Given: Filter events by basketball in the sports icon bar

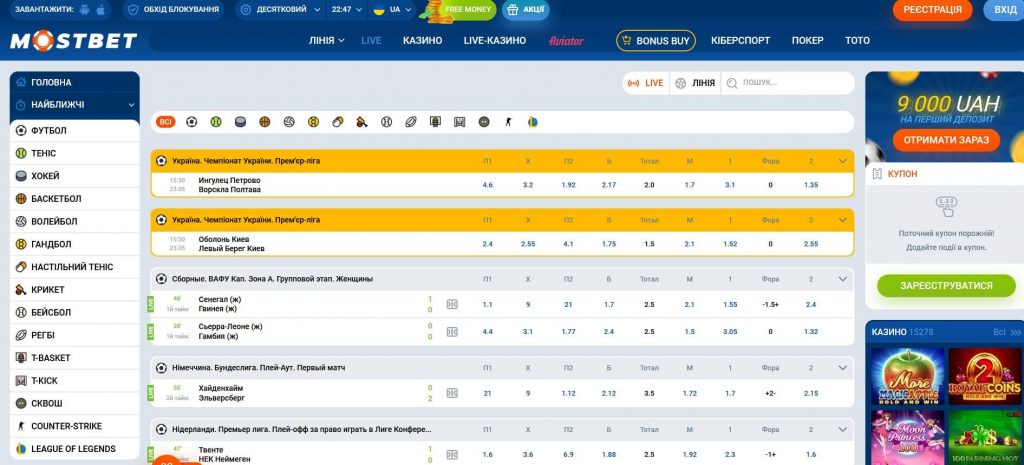Looking at the screenshot, I should (x=264, y=121).
